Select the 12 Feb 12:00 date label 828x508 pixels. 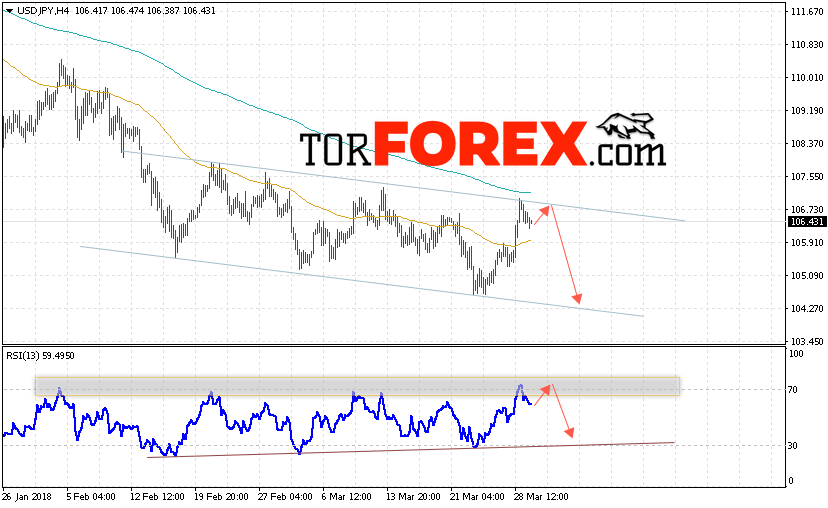[157, 497]
